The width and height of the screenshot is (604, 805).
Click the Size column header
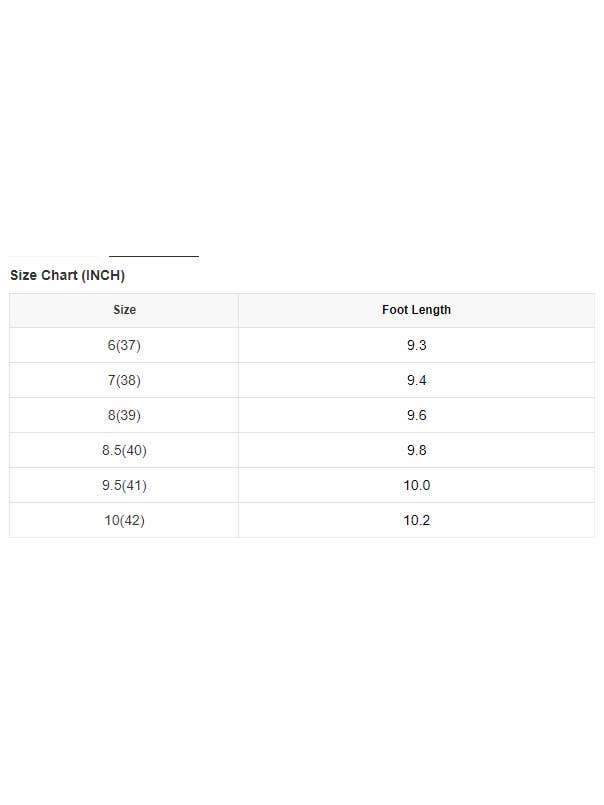124,310
